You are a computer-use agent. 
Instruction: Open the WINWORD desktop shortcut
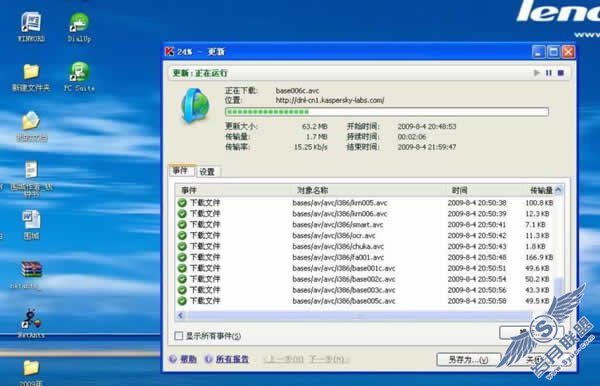pyautogui.click(x=31, y=26)
